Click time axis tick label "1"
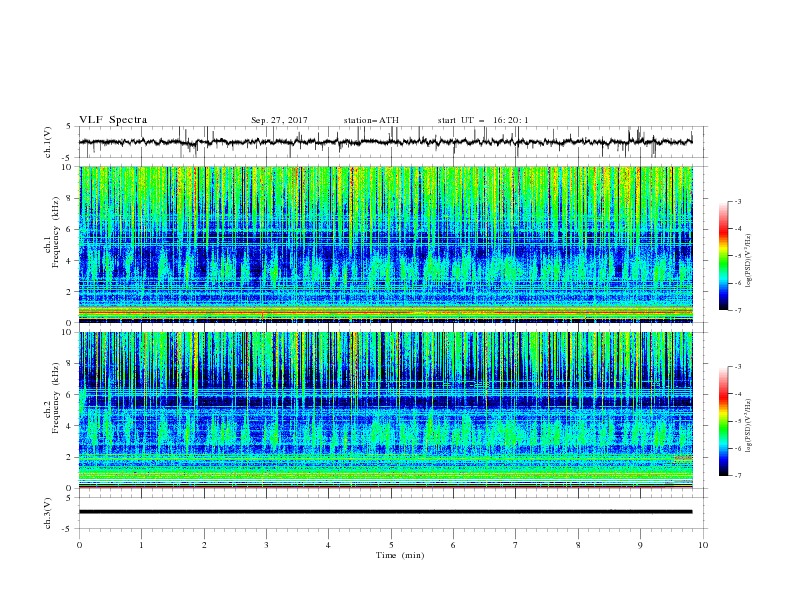 [x=141, y=545]
